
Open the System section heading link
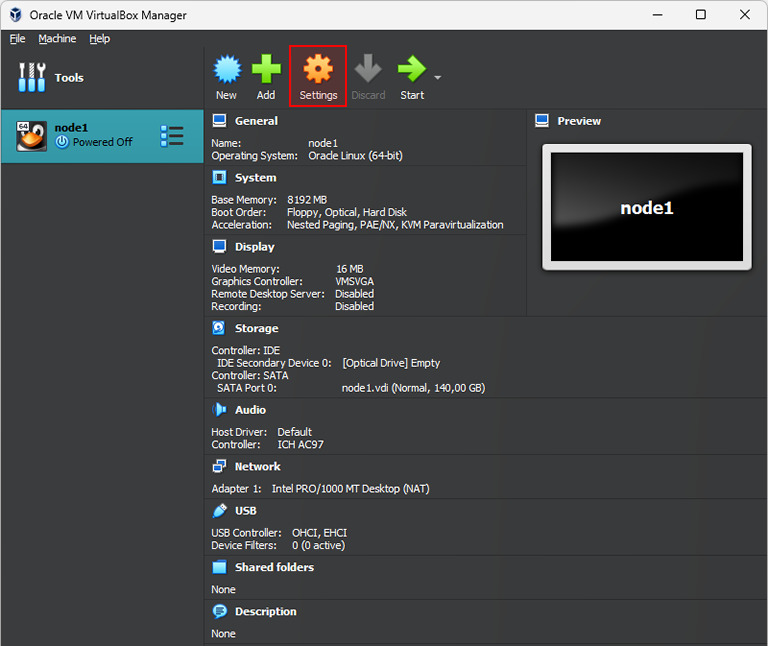(255, 178)
